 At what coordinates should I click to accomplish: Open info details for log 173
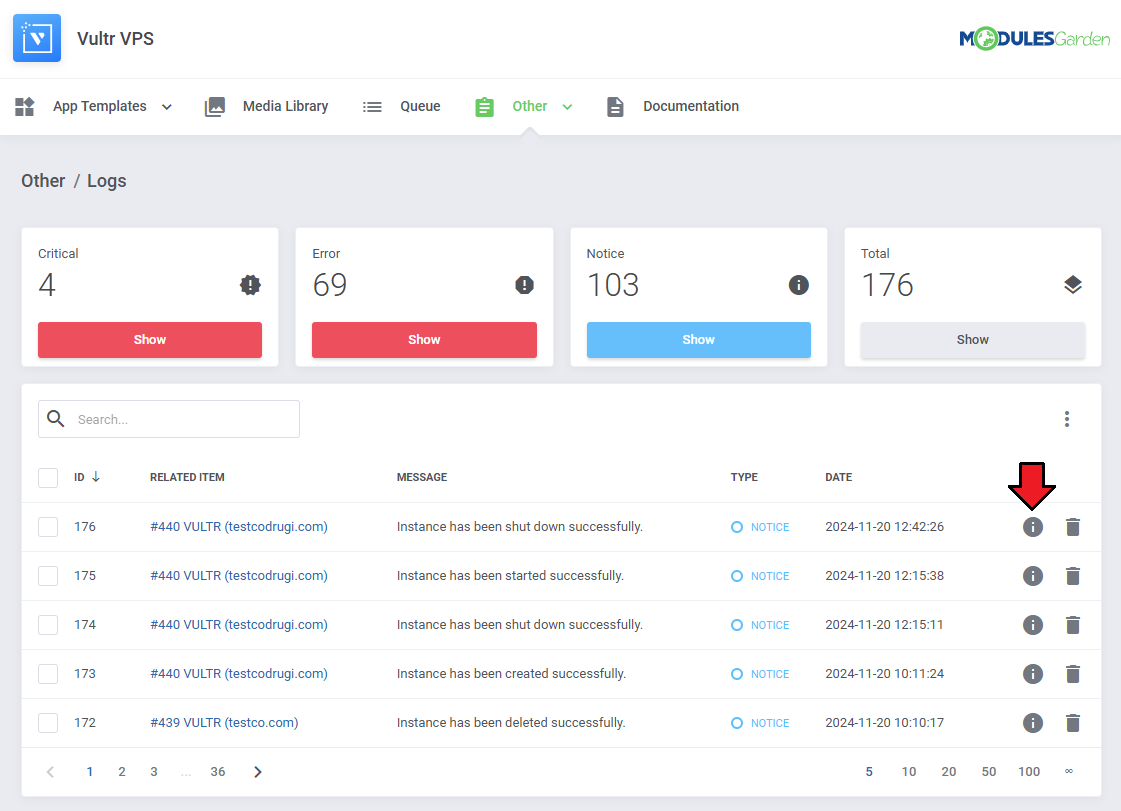[1032, 674]
